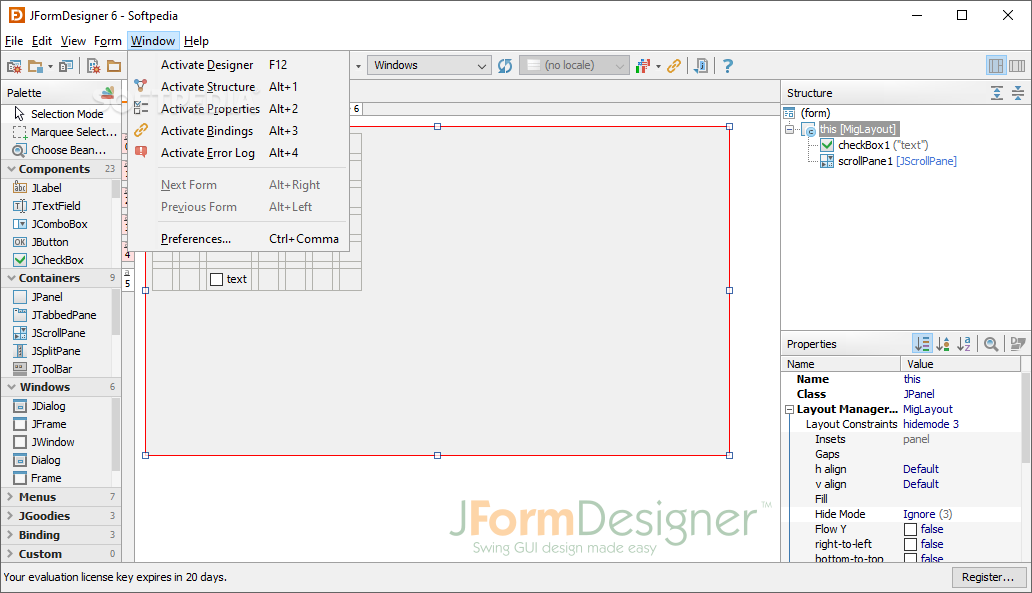Select the columns-only layout icon
The width and height of the screenshot is (1032, 593).
click(x=1017, y=66)
